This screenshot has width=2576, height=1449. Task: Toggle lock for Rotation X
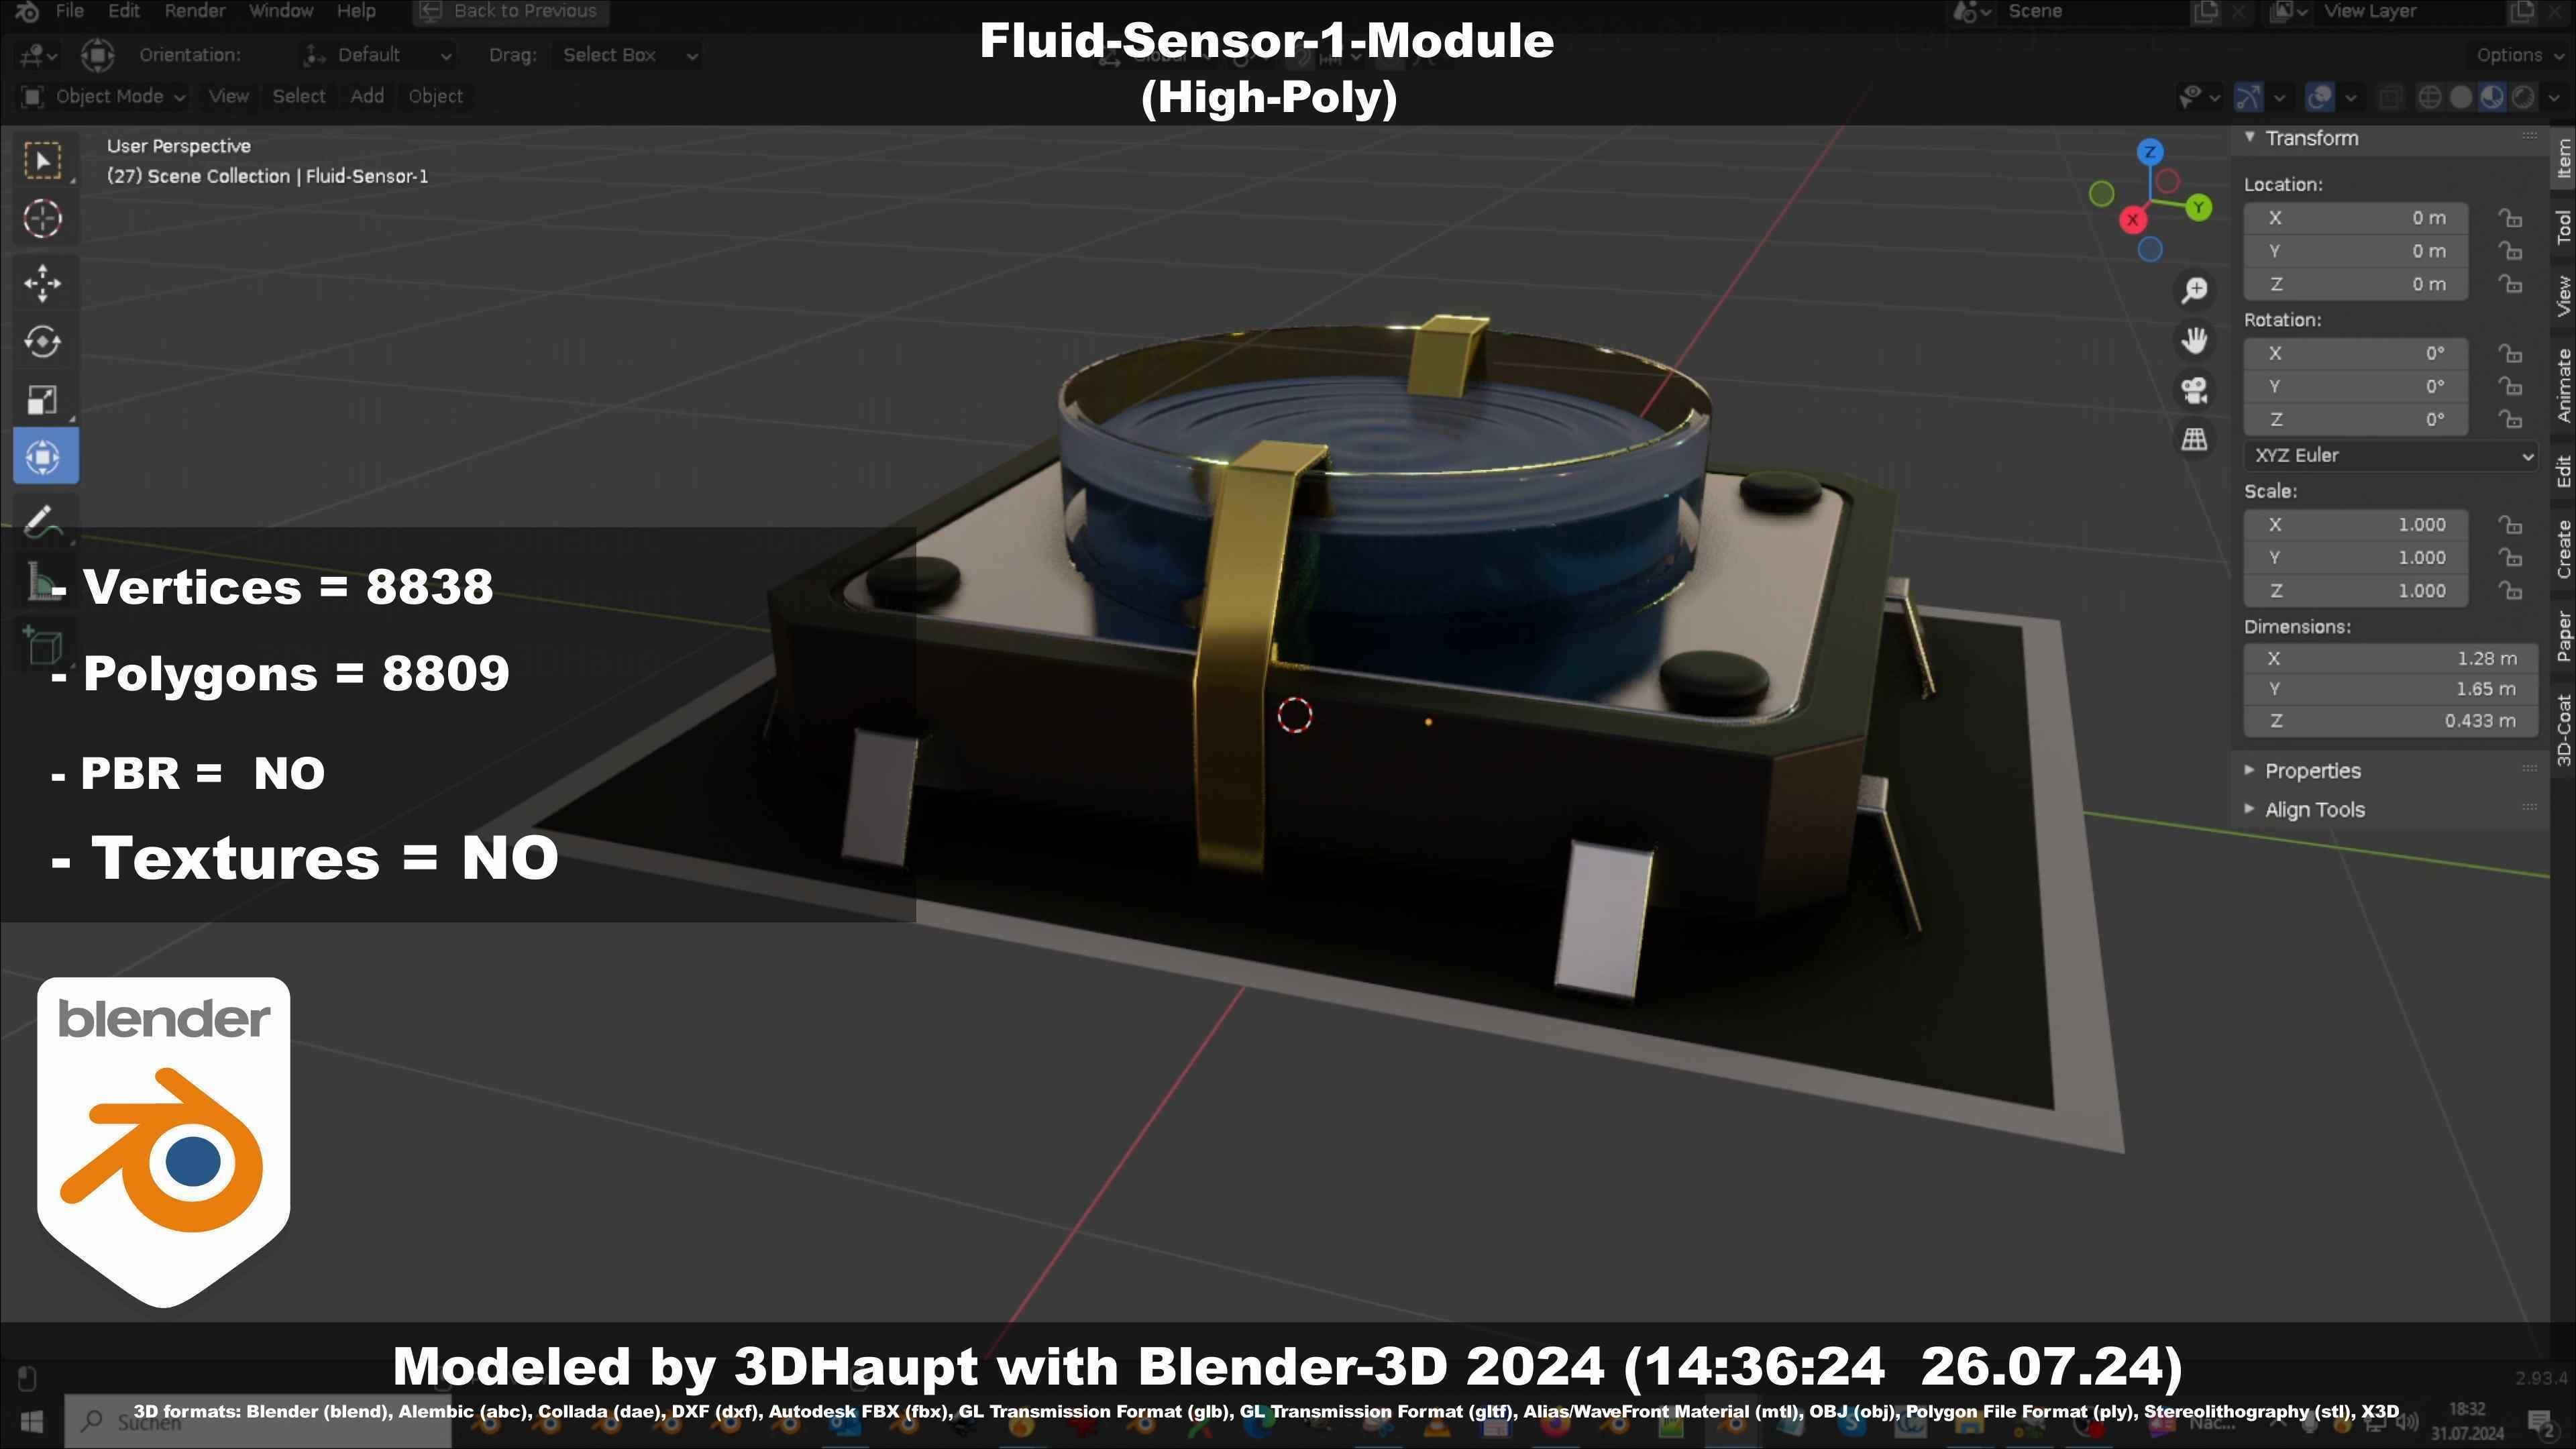pos(2510,353)
